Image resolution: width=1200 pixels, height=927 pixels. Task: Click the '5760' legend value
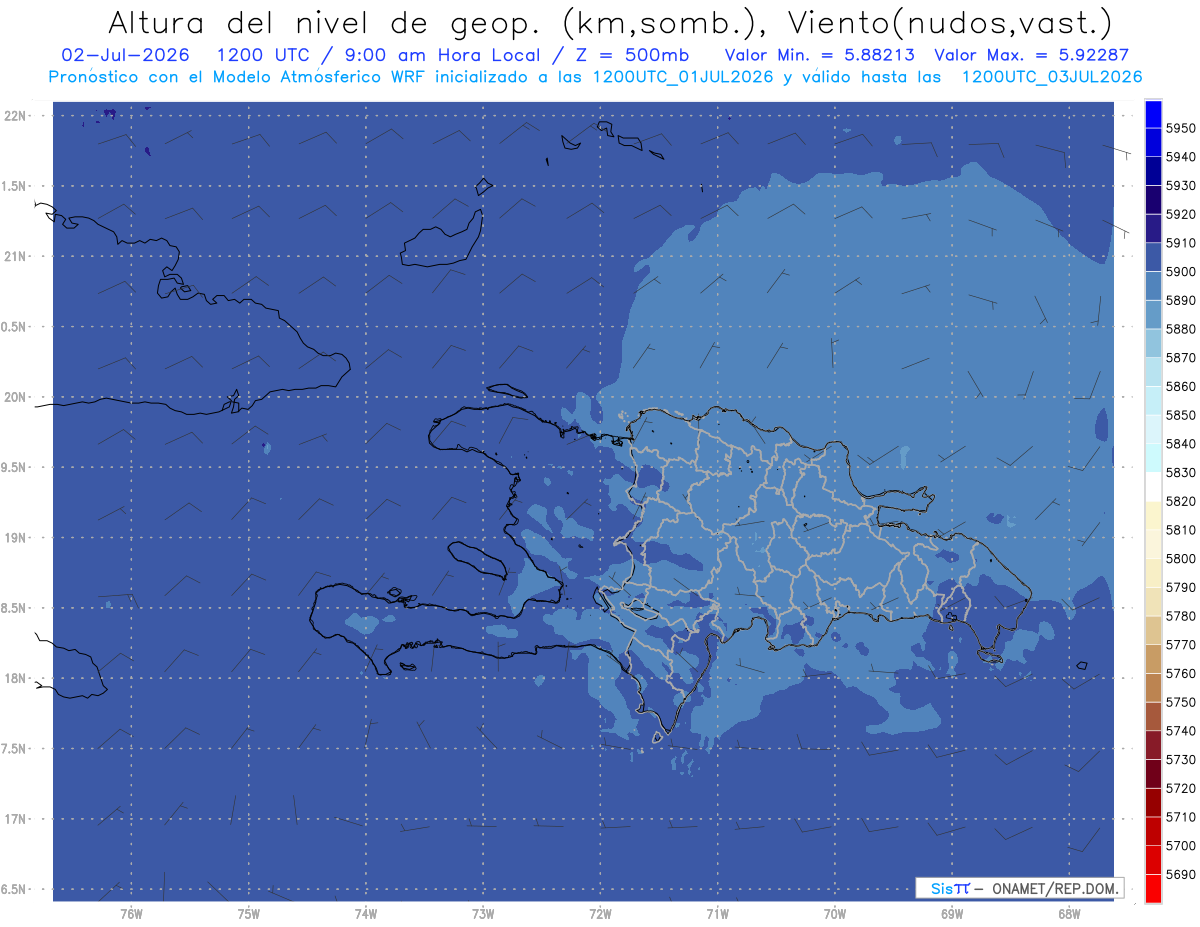click(1180, 673)
